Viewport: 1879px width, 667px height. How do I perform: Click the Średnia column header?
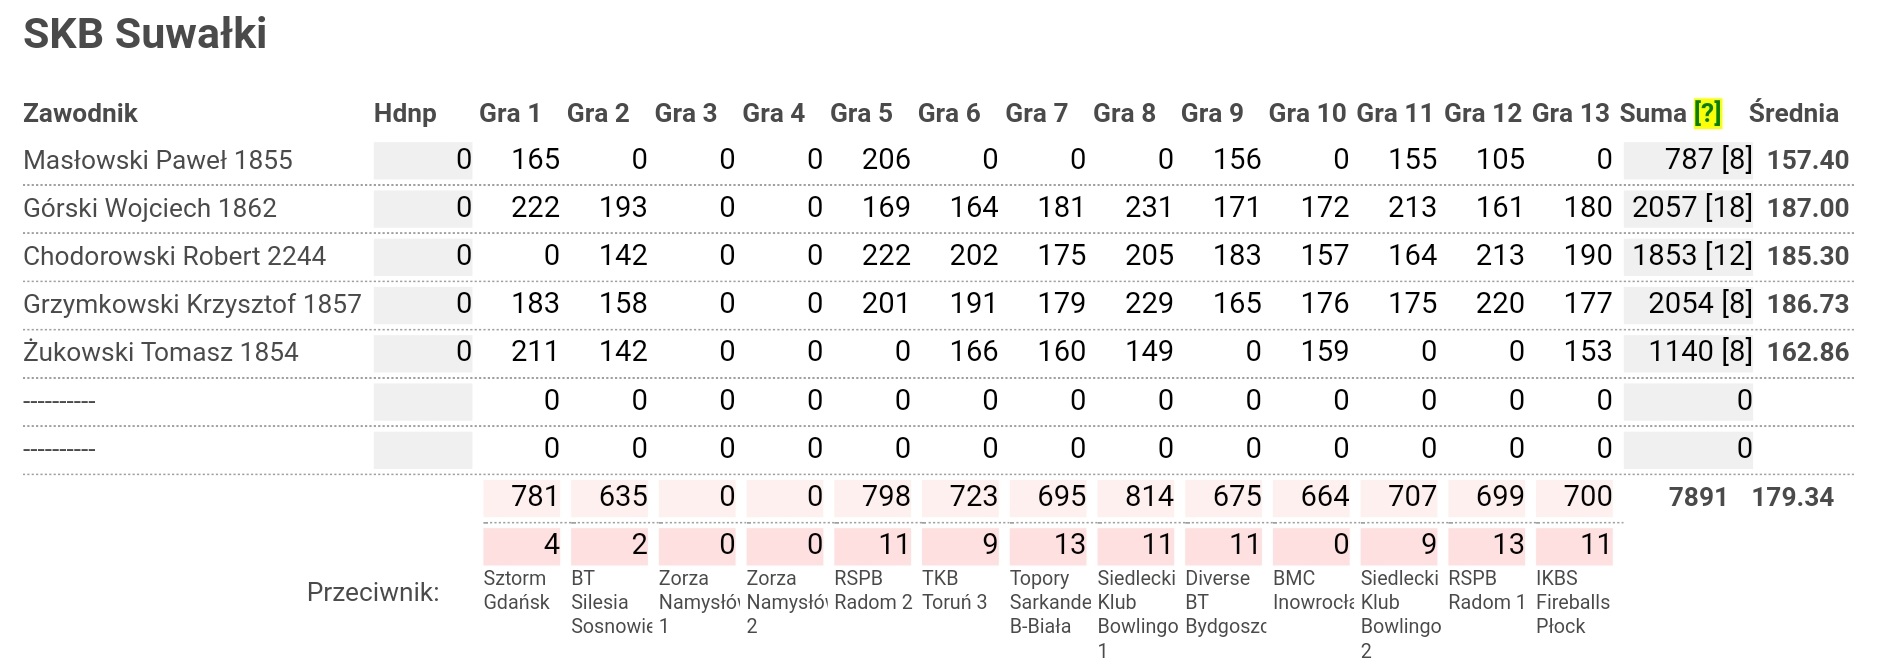coord(1793,113)
